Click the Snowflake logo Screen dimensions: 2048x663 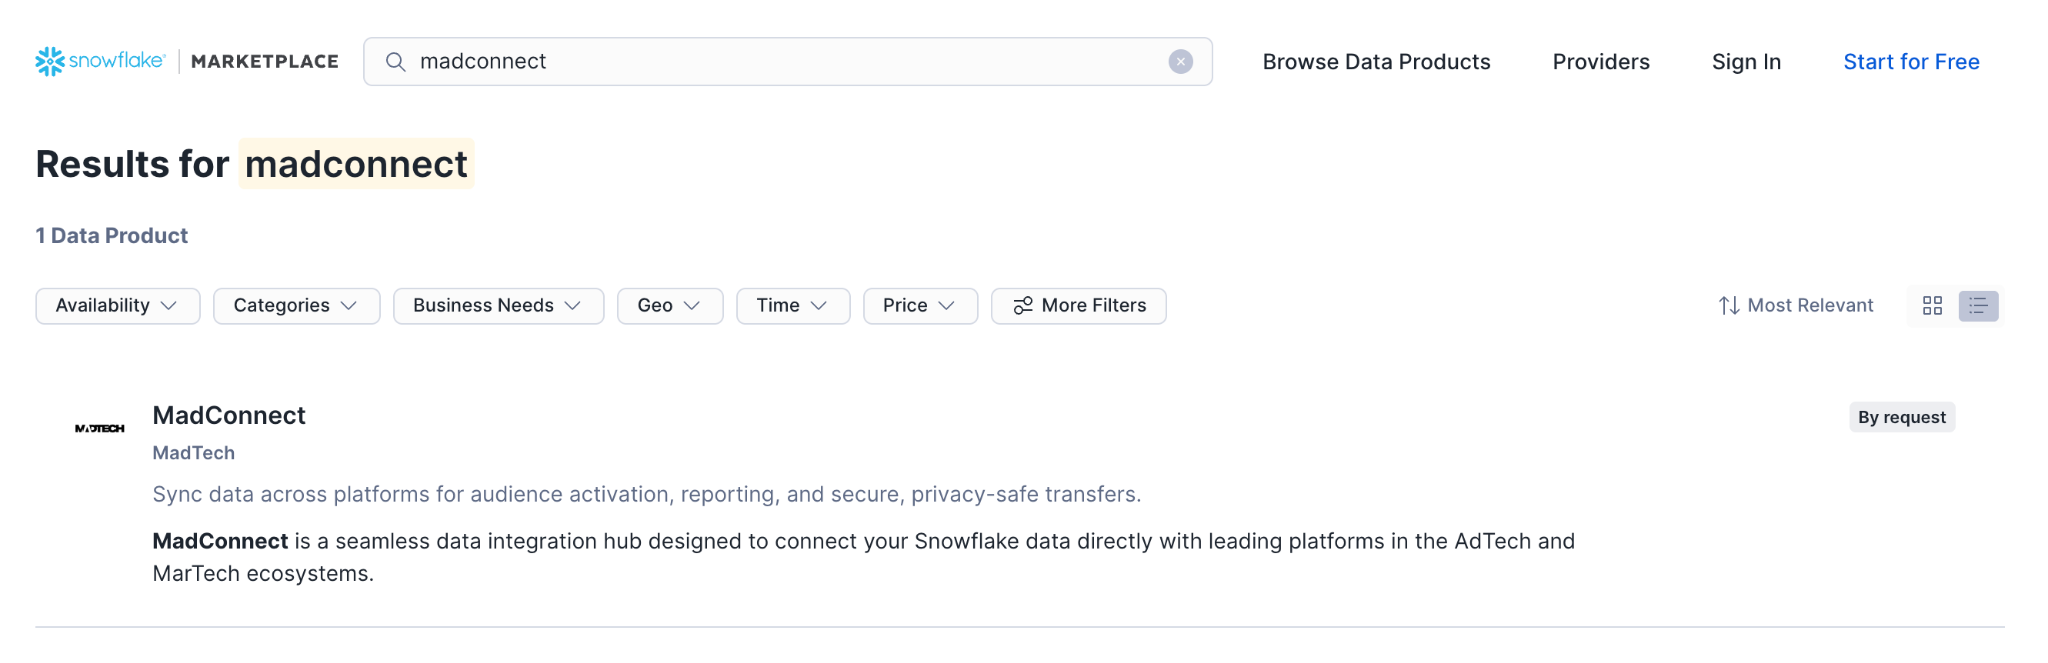(100, 61)
